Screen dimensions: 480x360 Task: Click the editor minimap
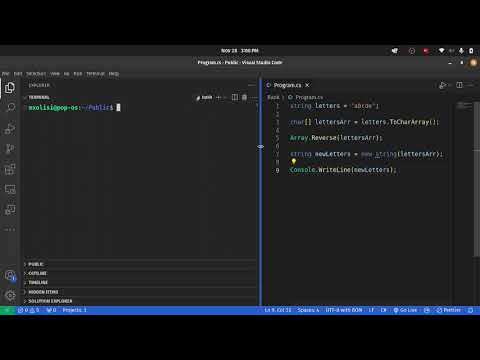[464, 106]
